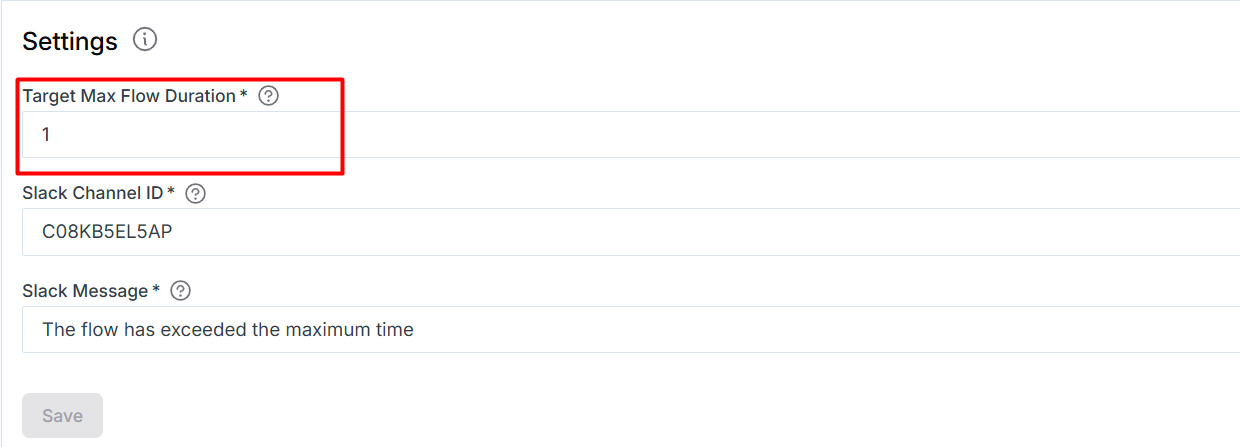The height and width of the screenshot is (447, 1240).
Task: Click the grayed-out Save button
Action: (62, 415)
